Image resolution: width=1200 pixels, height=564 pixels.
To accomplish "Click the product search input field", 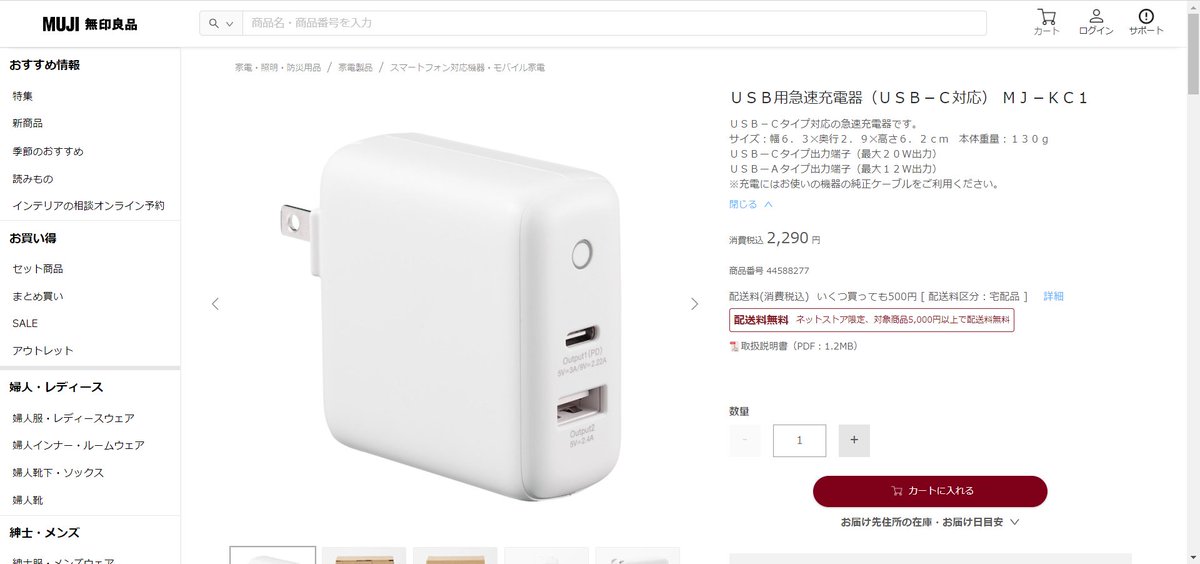I will pos(614,23).
